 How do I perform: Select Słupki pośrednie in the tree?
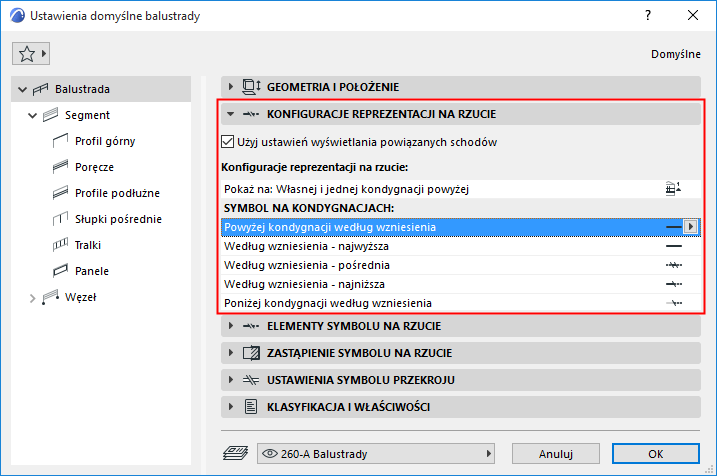[x=118, y=219]
